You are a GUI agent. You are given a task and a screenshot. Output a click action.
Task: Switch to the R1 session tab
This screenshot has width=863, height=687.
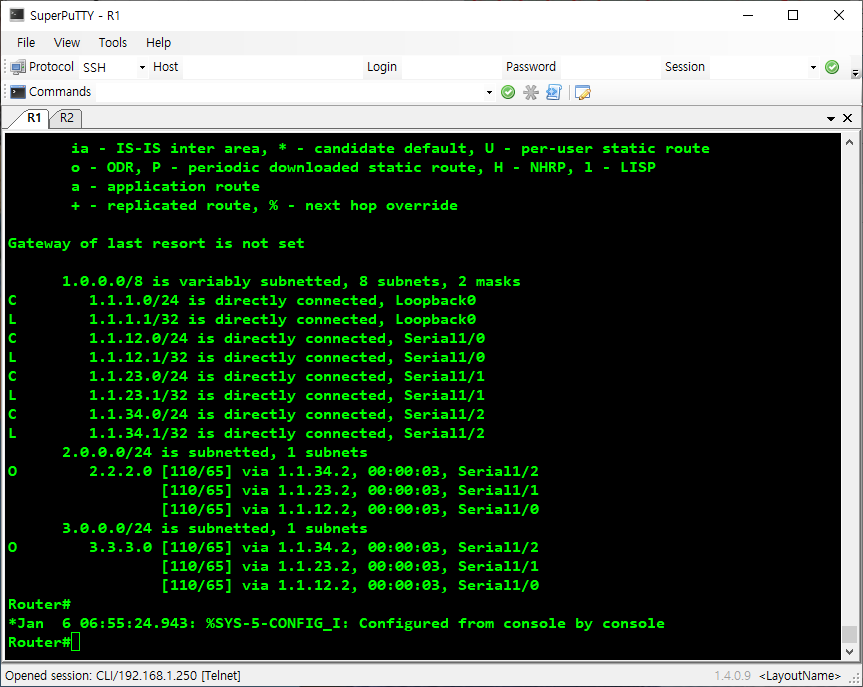point(34,118)
